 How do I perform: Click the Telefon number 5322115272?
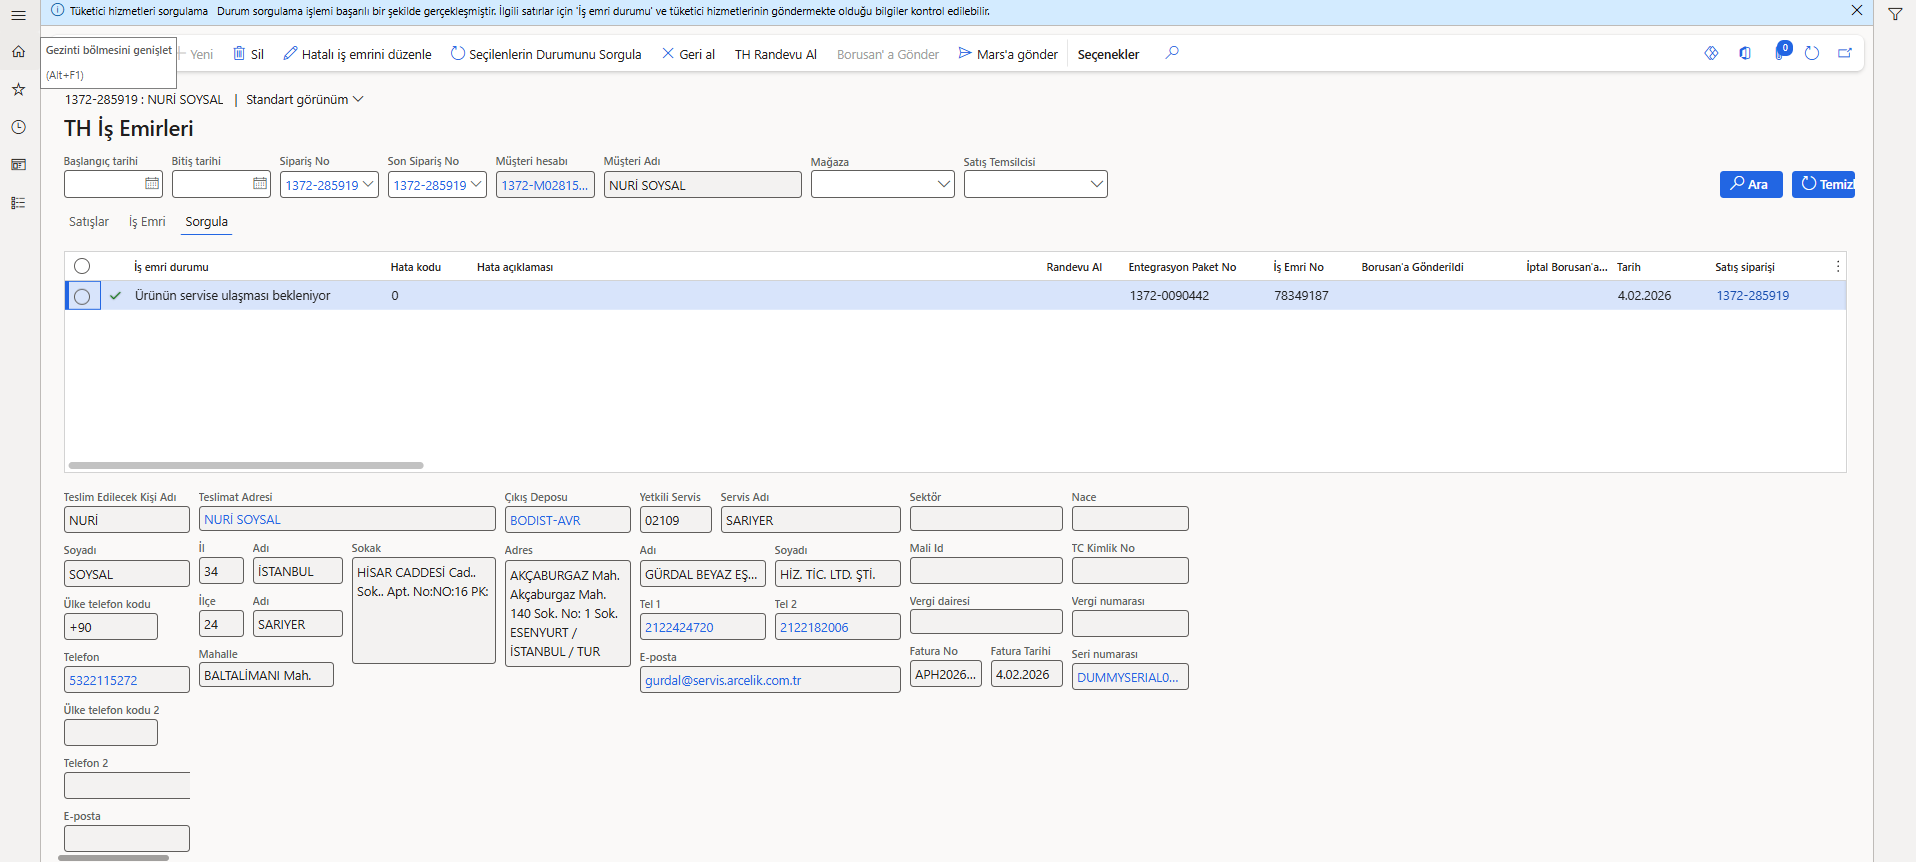(103, 680)
